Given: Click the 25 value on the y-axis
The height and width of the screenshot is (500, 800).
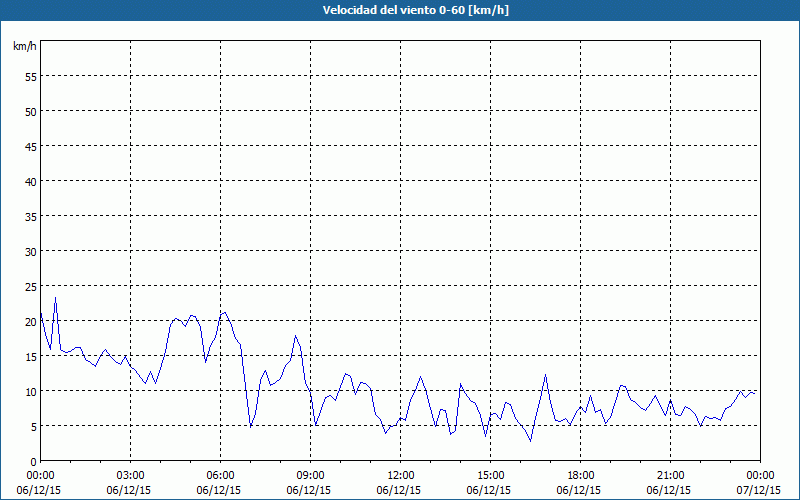Looking at the screenshot, I should 31,286.
